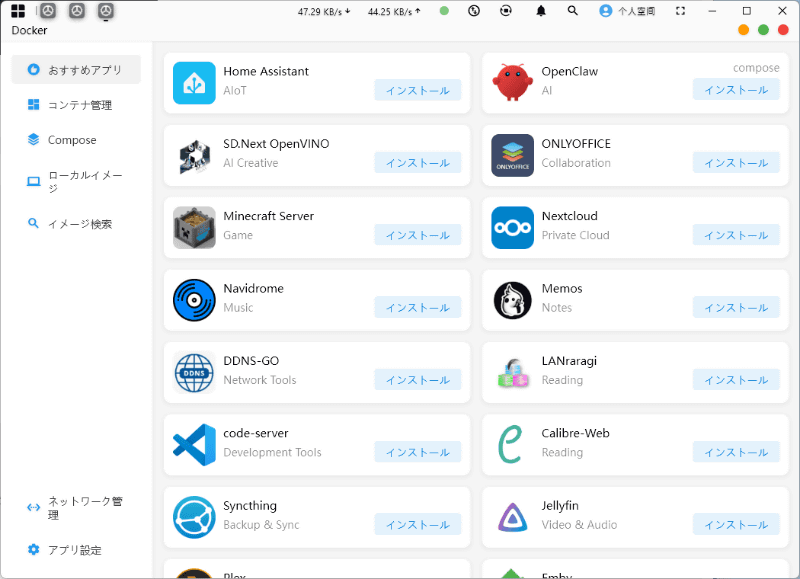
Task: Install Calibre-Web
Action: coord(736,452)
